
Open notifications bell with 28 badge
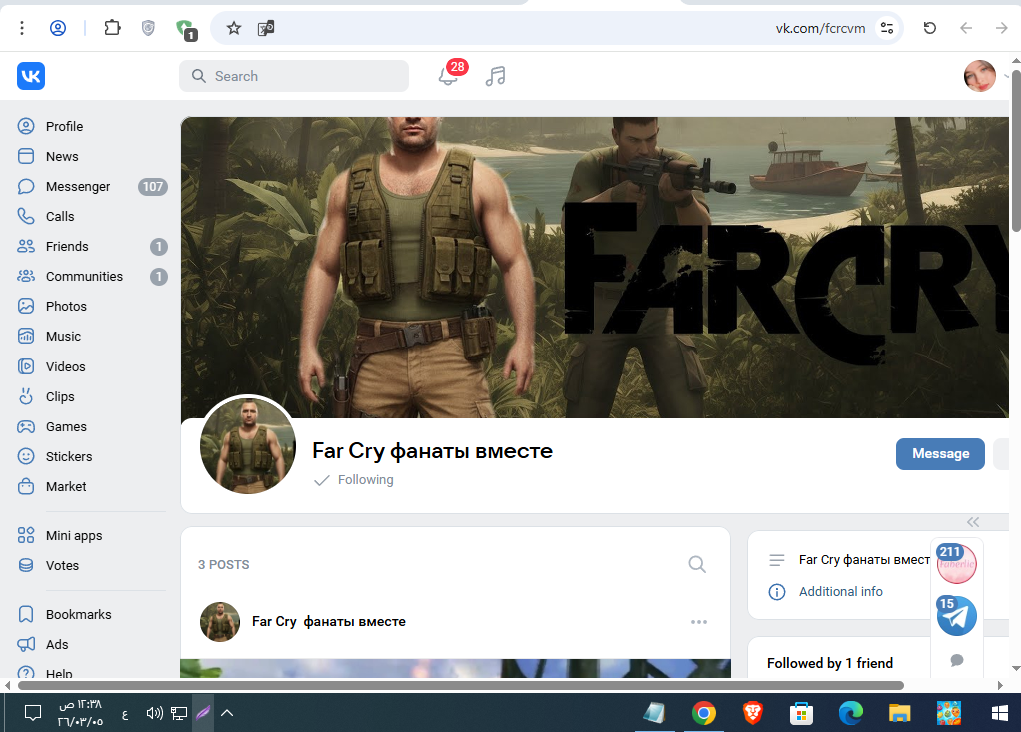click(449, 76)
